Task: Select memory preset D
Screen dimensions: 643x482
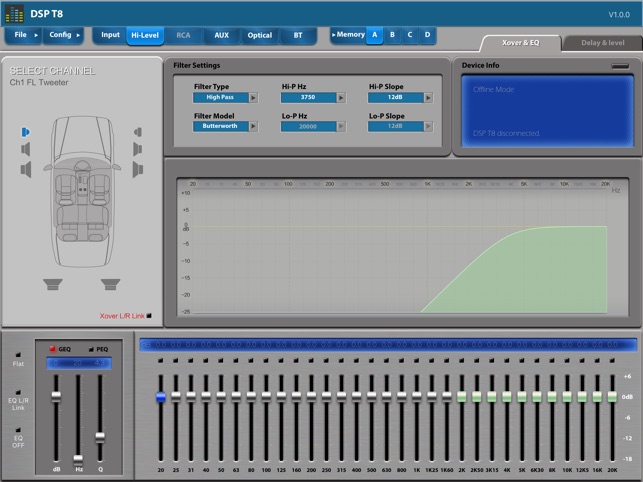Action: (427, 35)
